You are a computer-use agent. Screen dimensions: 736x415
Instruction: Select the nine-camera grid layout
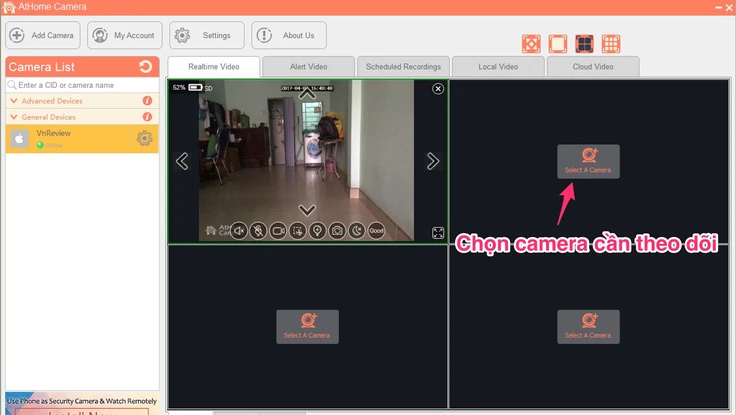(611, 44)
